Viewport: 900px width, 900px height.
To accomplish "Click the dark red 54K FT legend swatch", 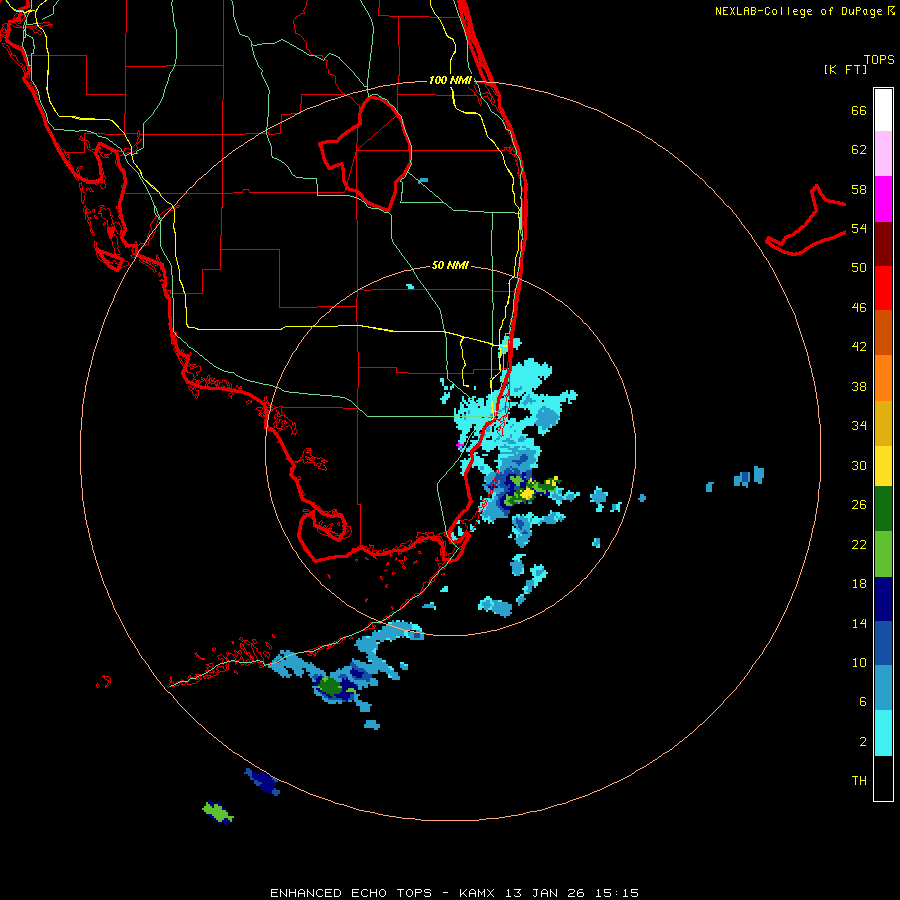I will (x=883, y=243).
